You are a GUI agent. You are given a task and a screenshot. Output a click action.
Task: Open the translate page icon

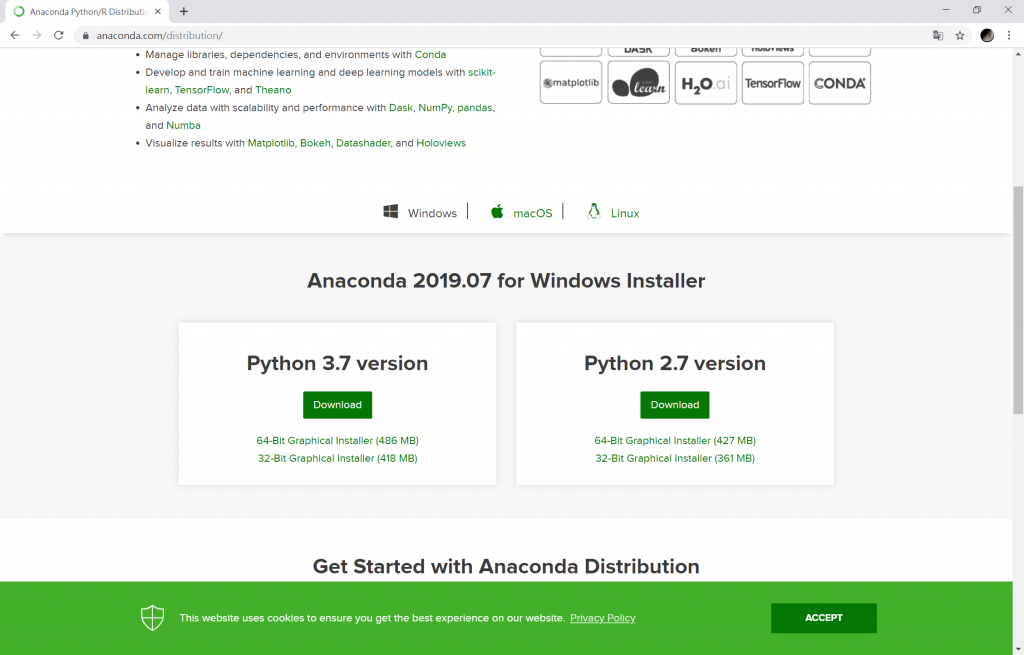tap(938, 35)
